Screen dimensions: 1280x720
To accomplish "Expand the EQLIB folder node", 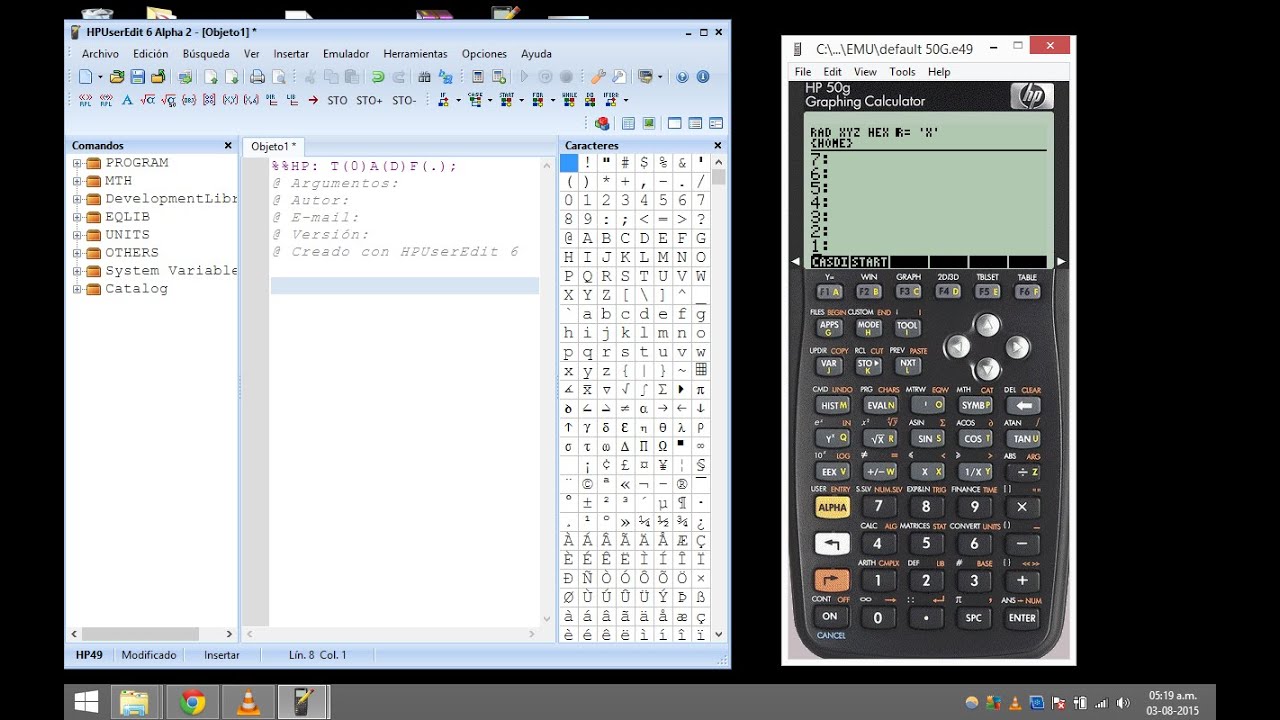I will click(x=77, y=217).
